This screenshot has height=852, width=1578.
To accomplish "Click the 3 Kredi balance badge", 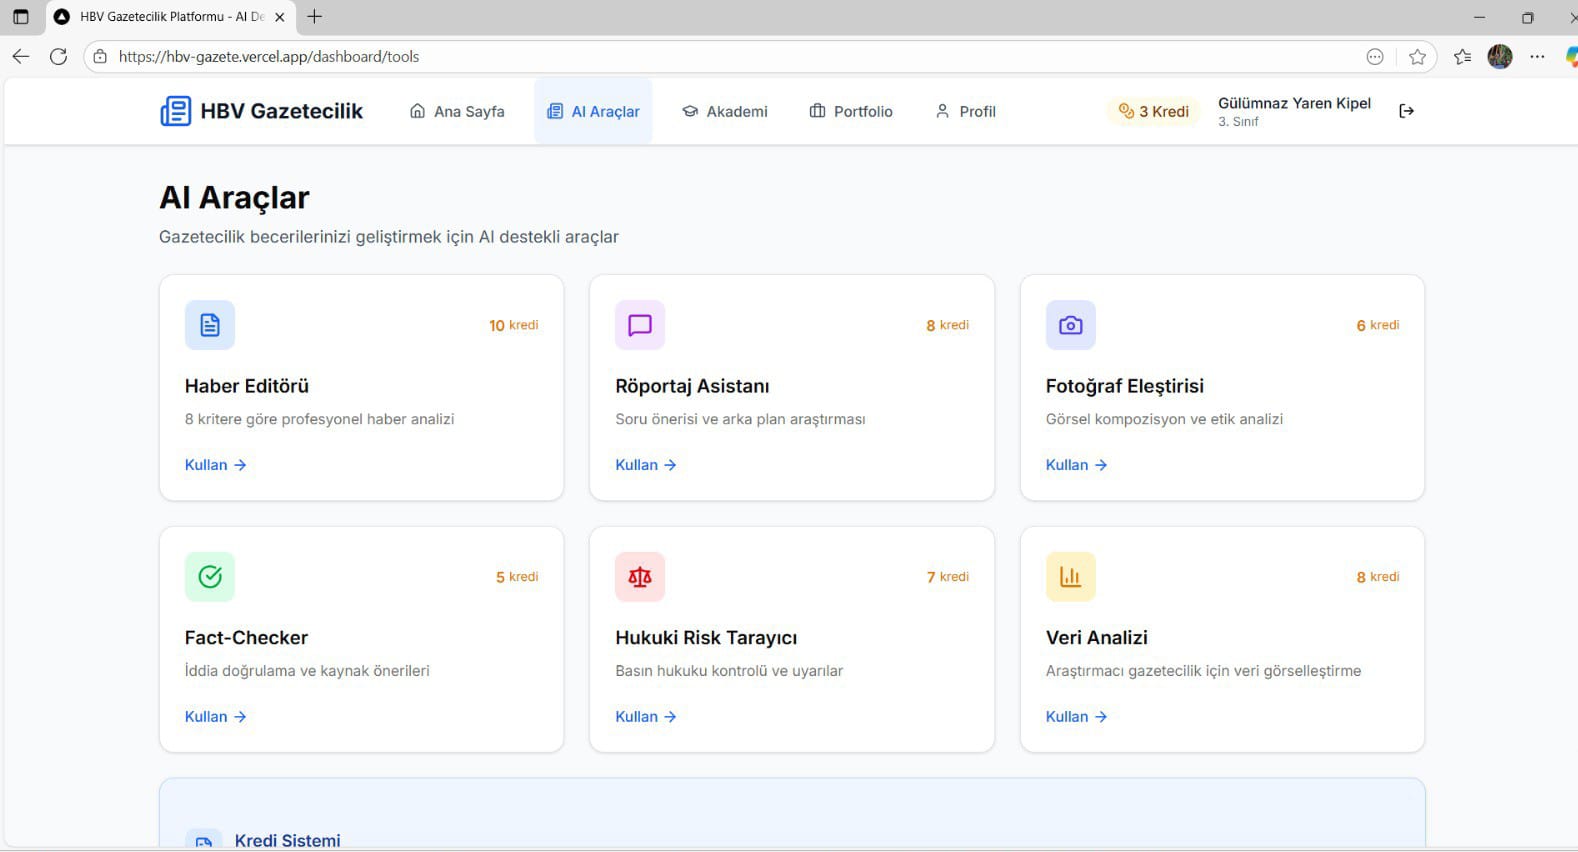I will coord(1154,111).
